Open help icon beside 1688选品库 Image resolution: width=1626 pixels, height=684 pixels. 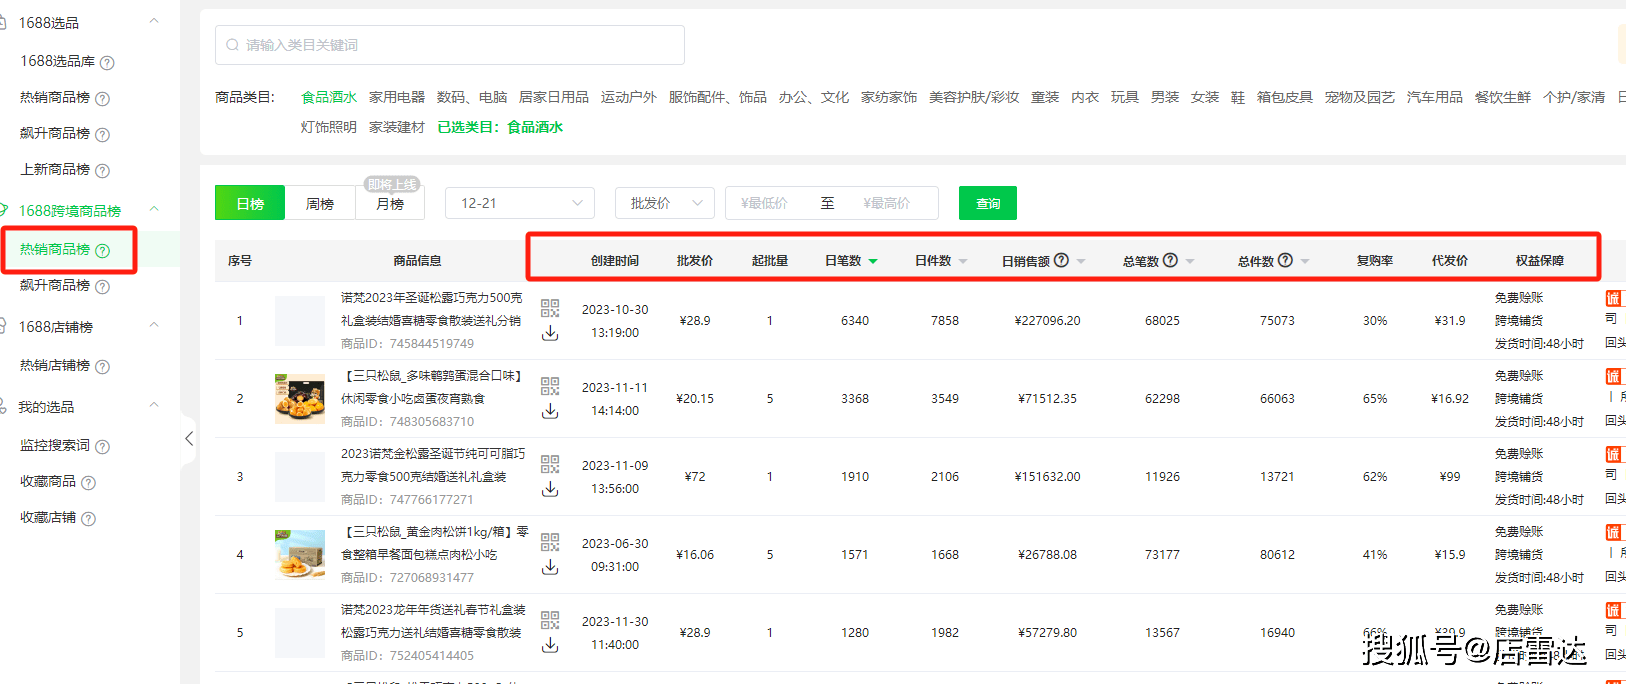tap(107, 63)
